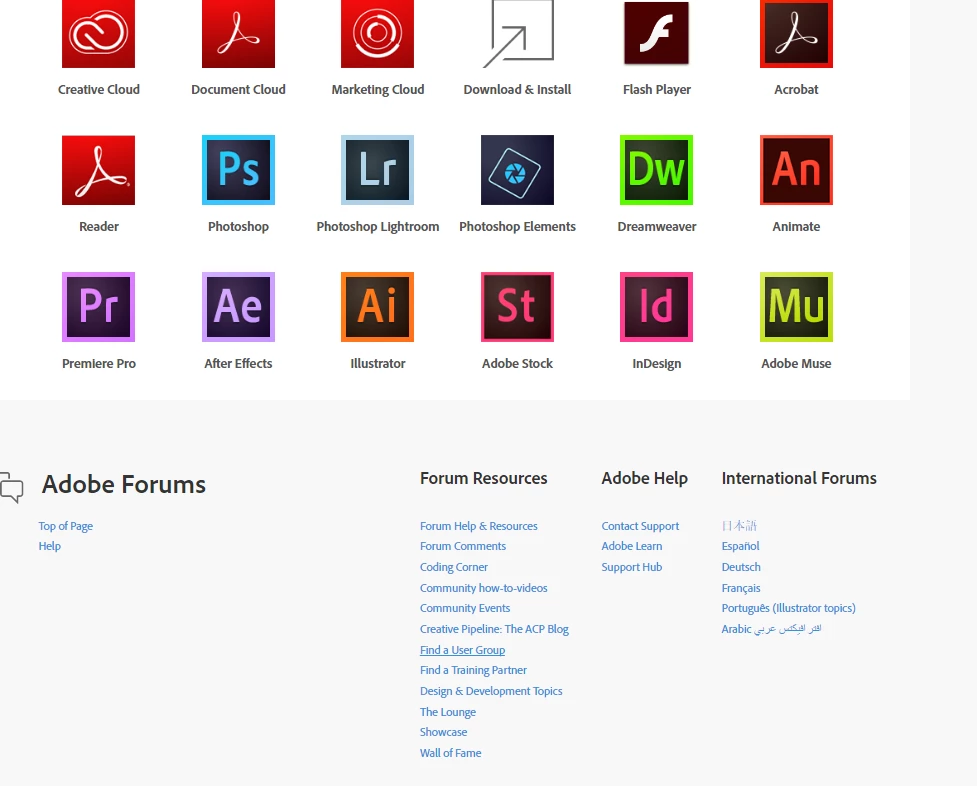Click the Wall of Fame link
Screen dimensions: 977x786
coord(450,753)
